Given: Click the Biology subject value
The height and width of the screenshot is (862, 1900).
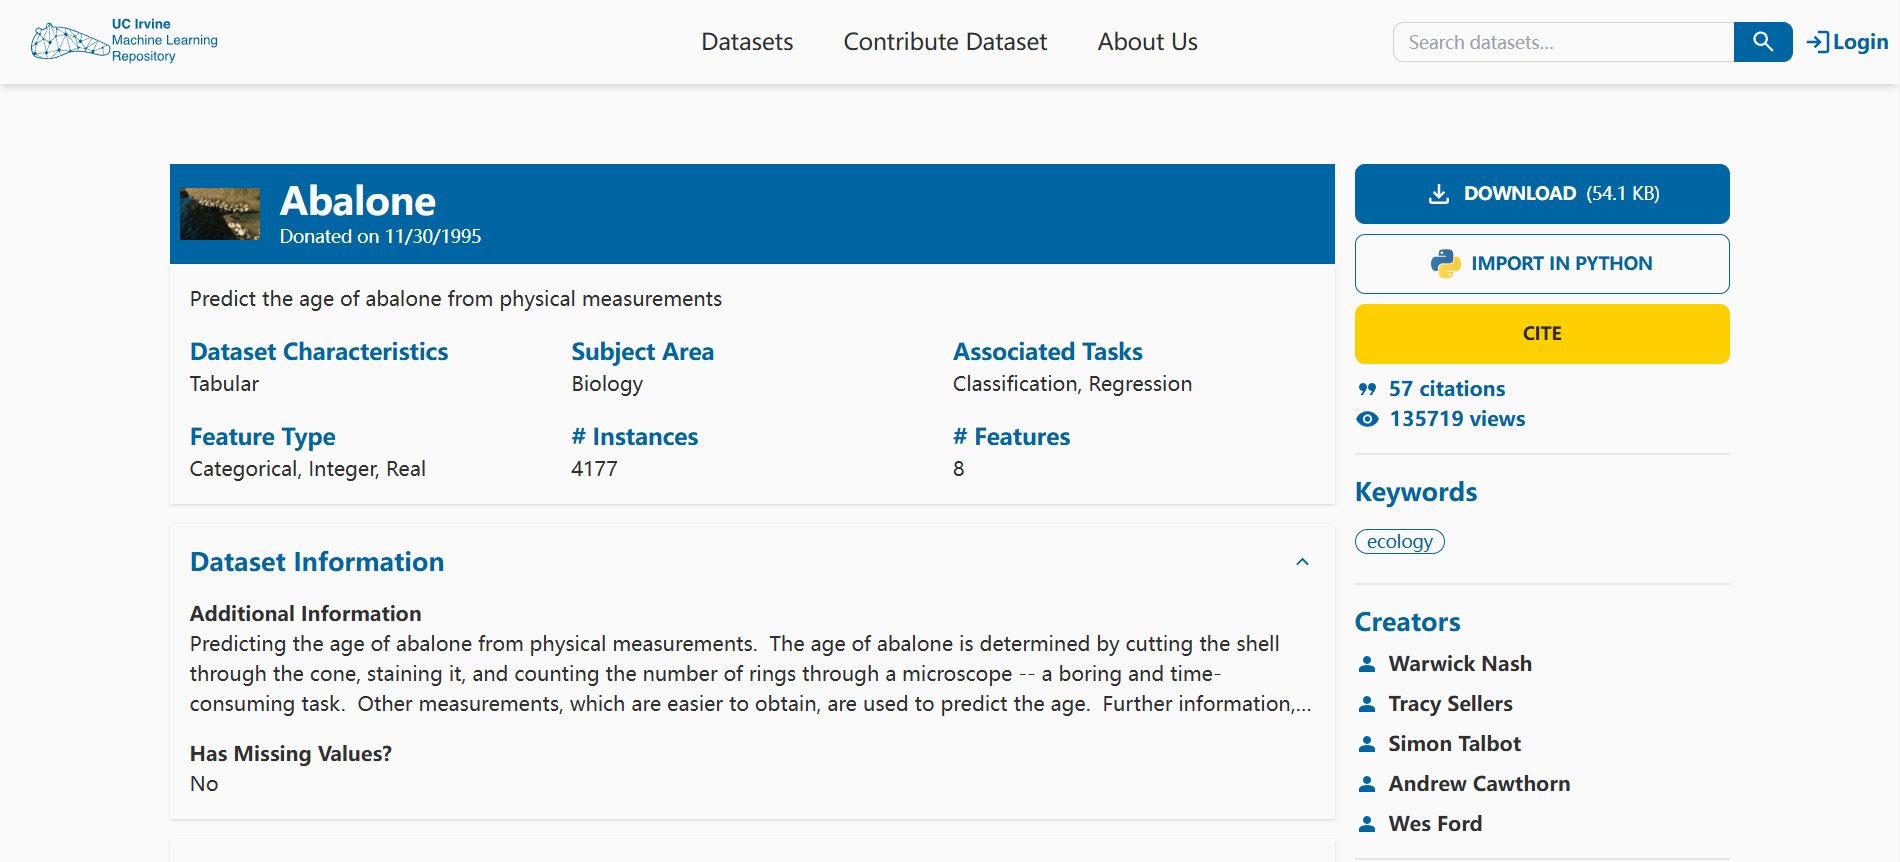Looking at the screenshot, I should [x=607, y=384].
